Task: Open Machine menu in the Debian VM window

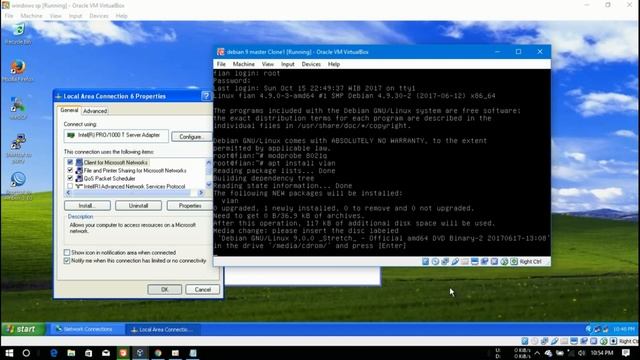Action: [x=244, y=64]
